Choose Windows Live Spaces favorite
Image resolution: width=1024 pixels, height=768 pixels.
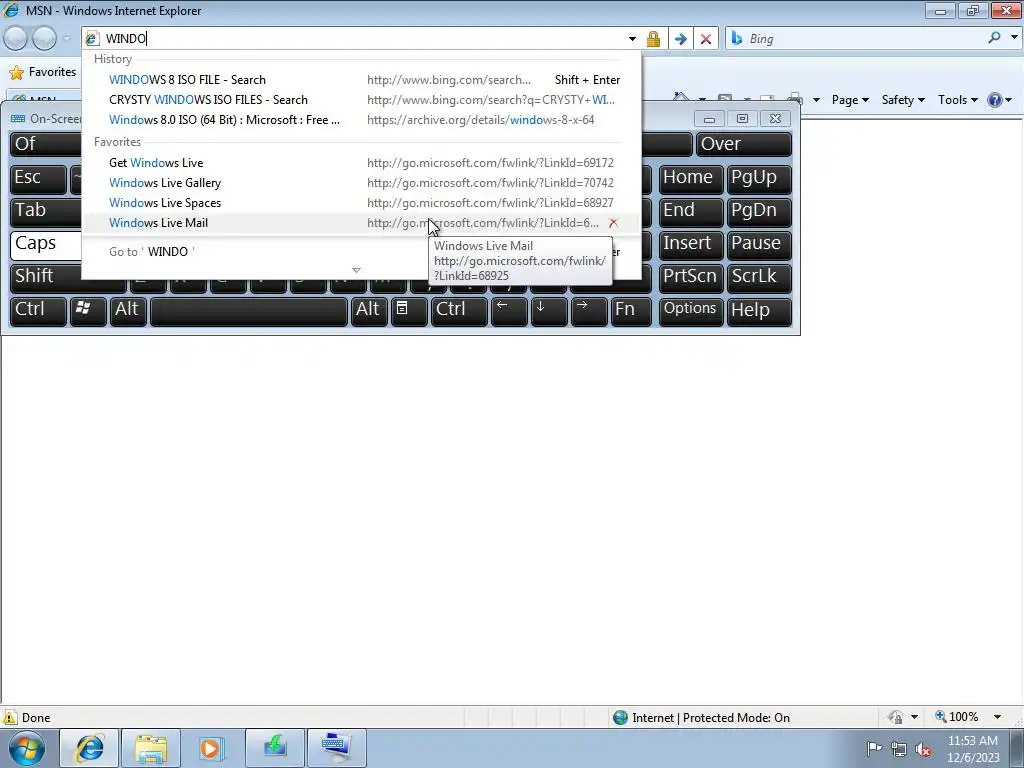coord(360,203)
